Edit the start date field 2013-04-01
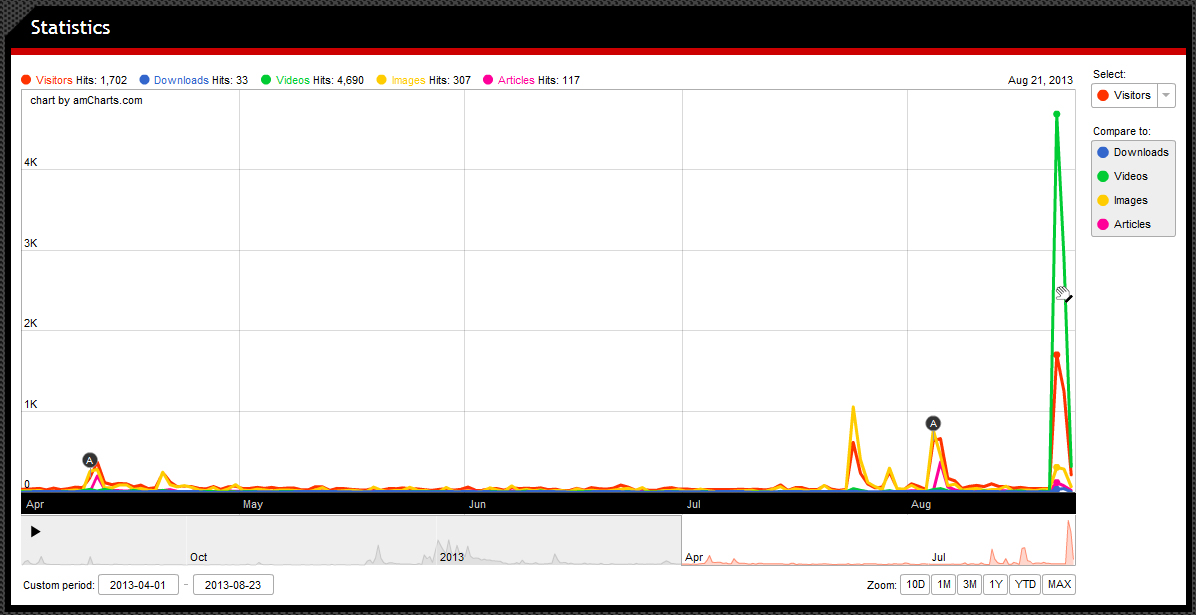Image resolution: width=1196 pixels, height=615 pixels. tap(139, 585)
